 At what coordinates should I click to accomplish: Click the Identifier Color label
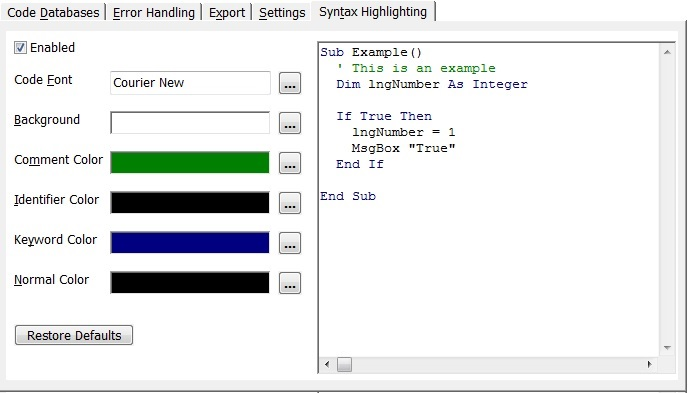[57, 200]
